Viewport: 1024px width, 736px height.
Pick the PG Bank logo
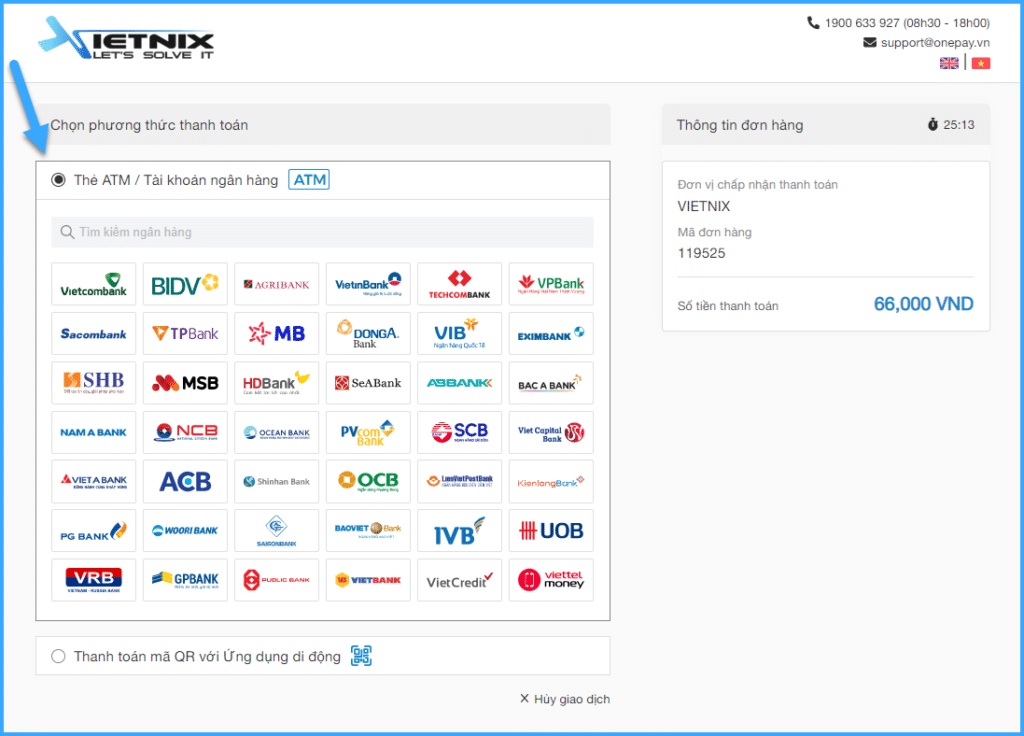click(x=93, y=531)
